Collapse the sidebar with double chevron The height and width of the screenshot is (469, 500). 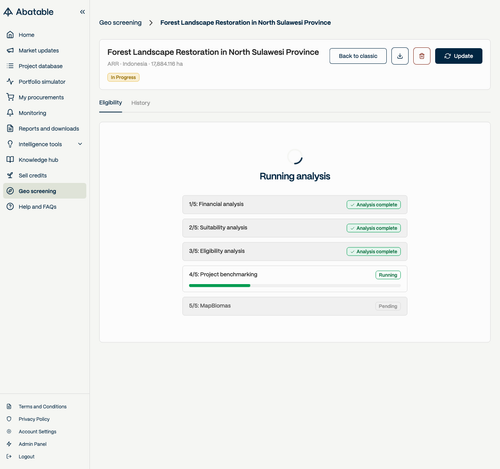(x=82, y=12)
